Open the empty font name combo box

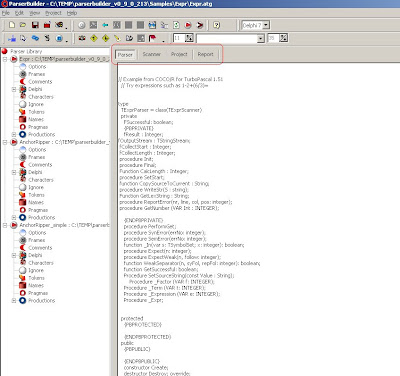click(261, 38)
